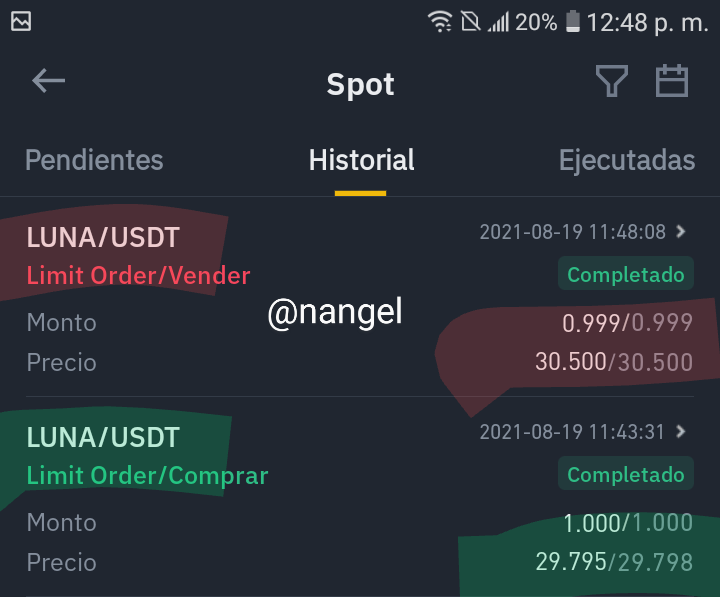
Task: Expand the 11:48:08 sell order details chevron
Action: tap(681, 231)
